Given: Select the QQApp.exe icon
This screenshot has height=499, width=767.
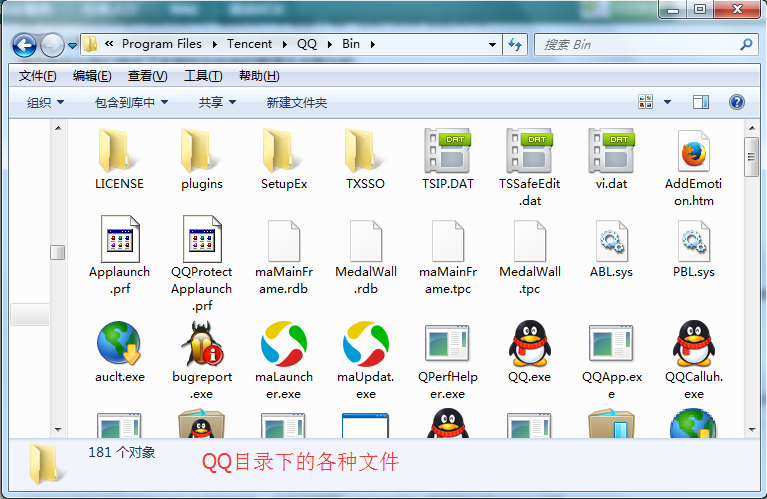Looking at the screenshot, I should click(x=611, y=343).
